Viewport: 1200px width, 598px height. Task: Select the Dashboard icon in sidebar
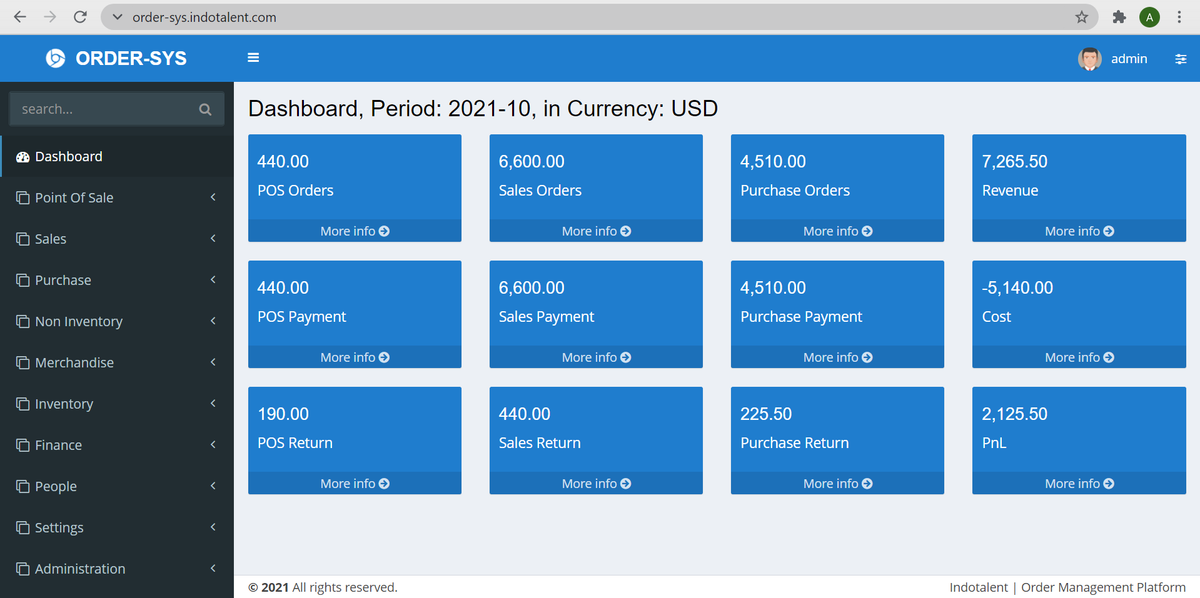(23, 156)
